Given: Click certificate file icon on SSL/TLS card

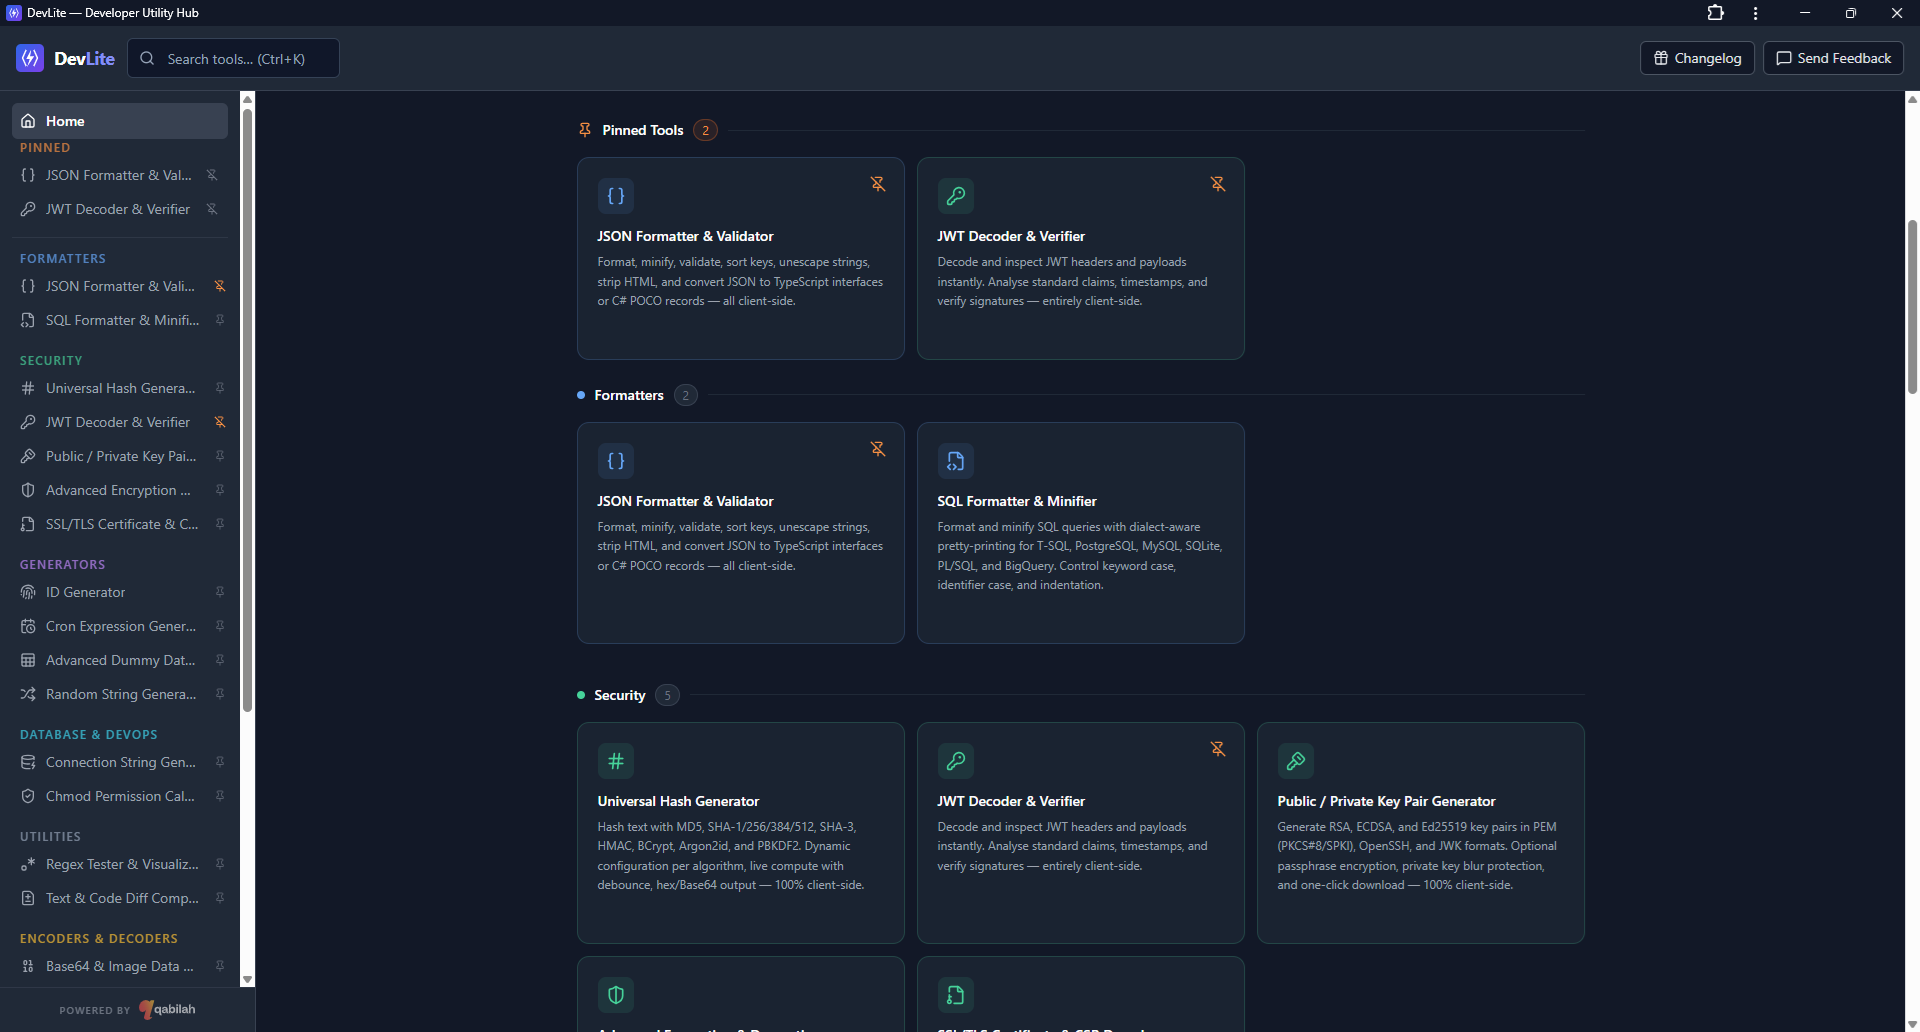Looking at the screenshot, I should (956, 995).
